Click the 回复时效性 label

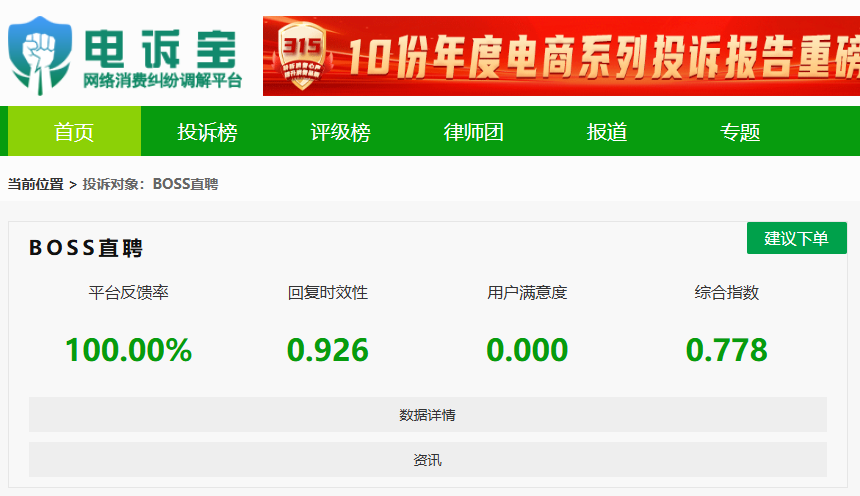(328, 292)
